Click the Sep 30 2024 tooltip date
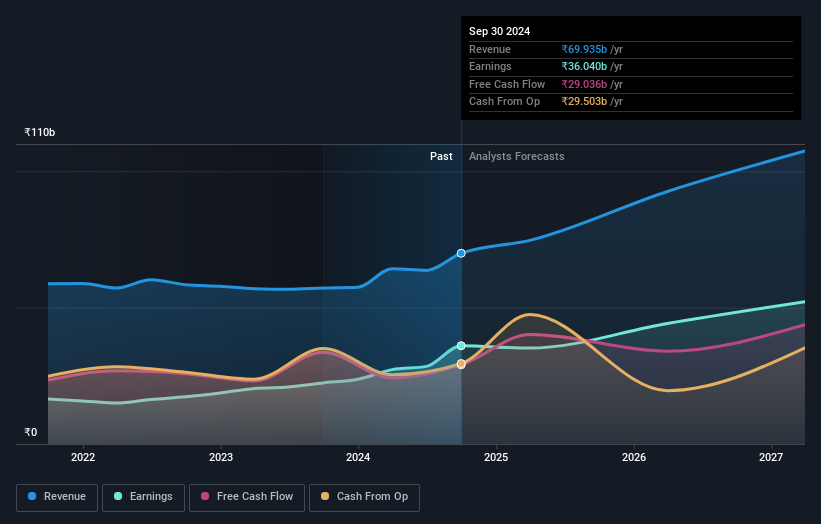Viewport: 821px width, 524px height. [x=500, y=31]
